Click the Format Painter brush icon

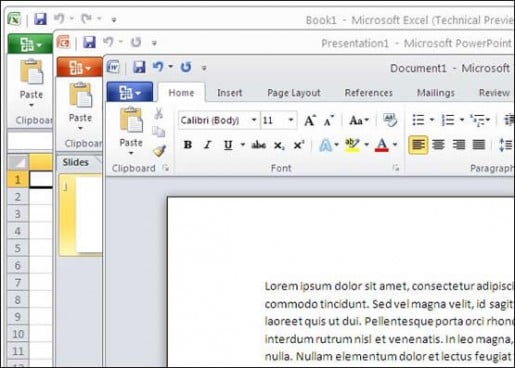(160, 151)
